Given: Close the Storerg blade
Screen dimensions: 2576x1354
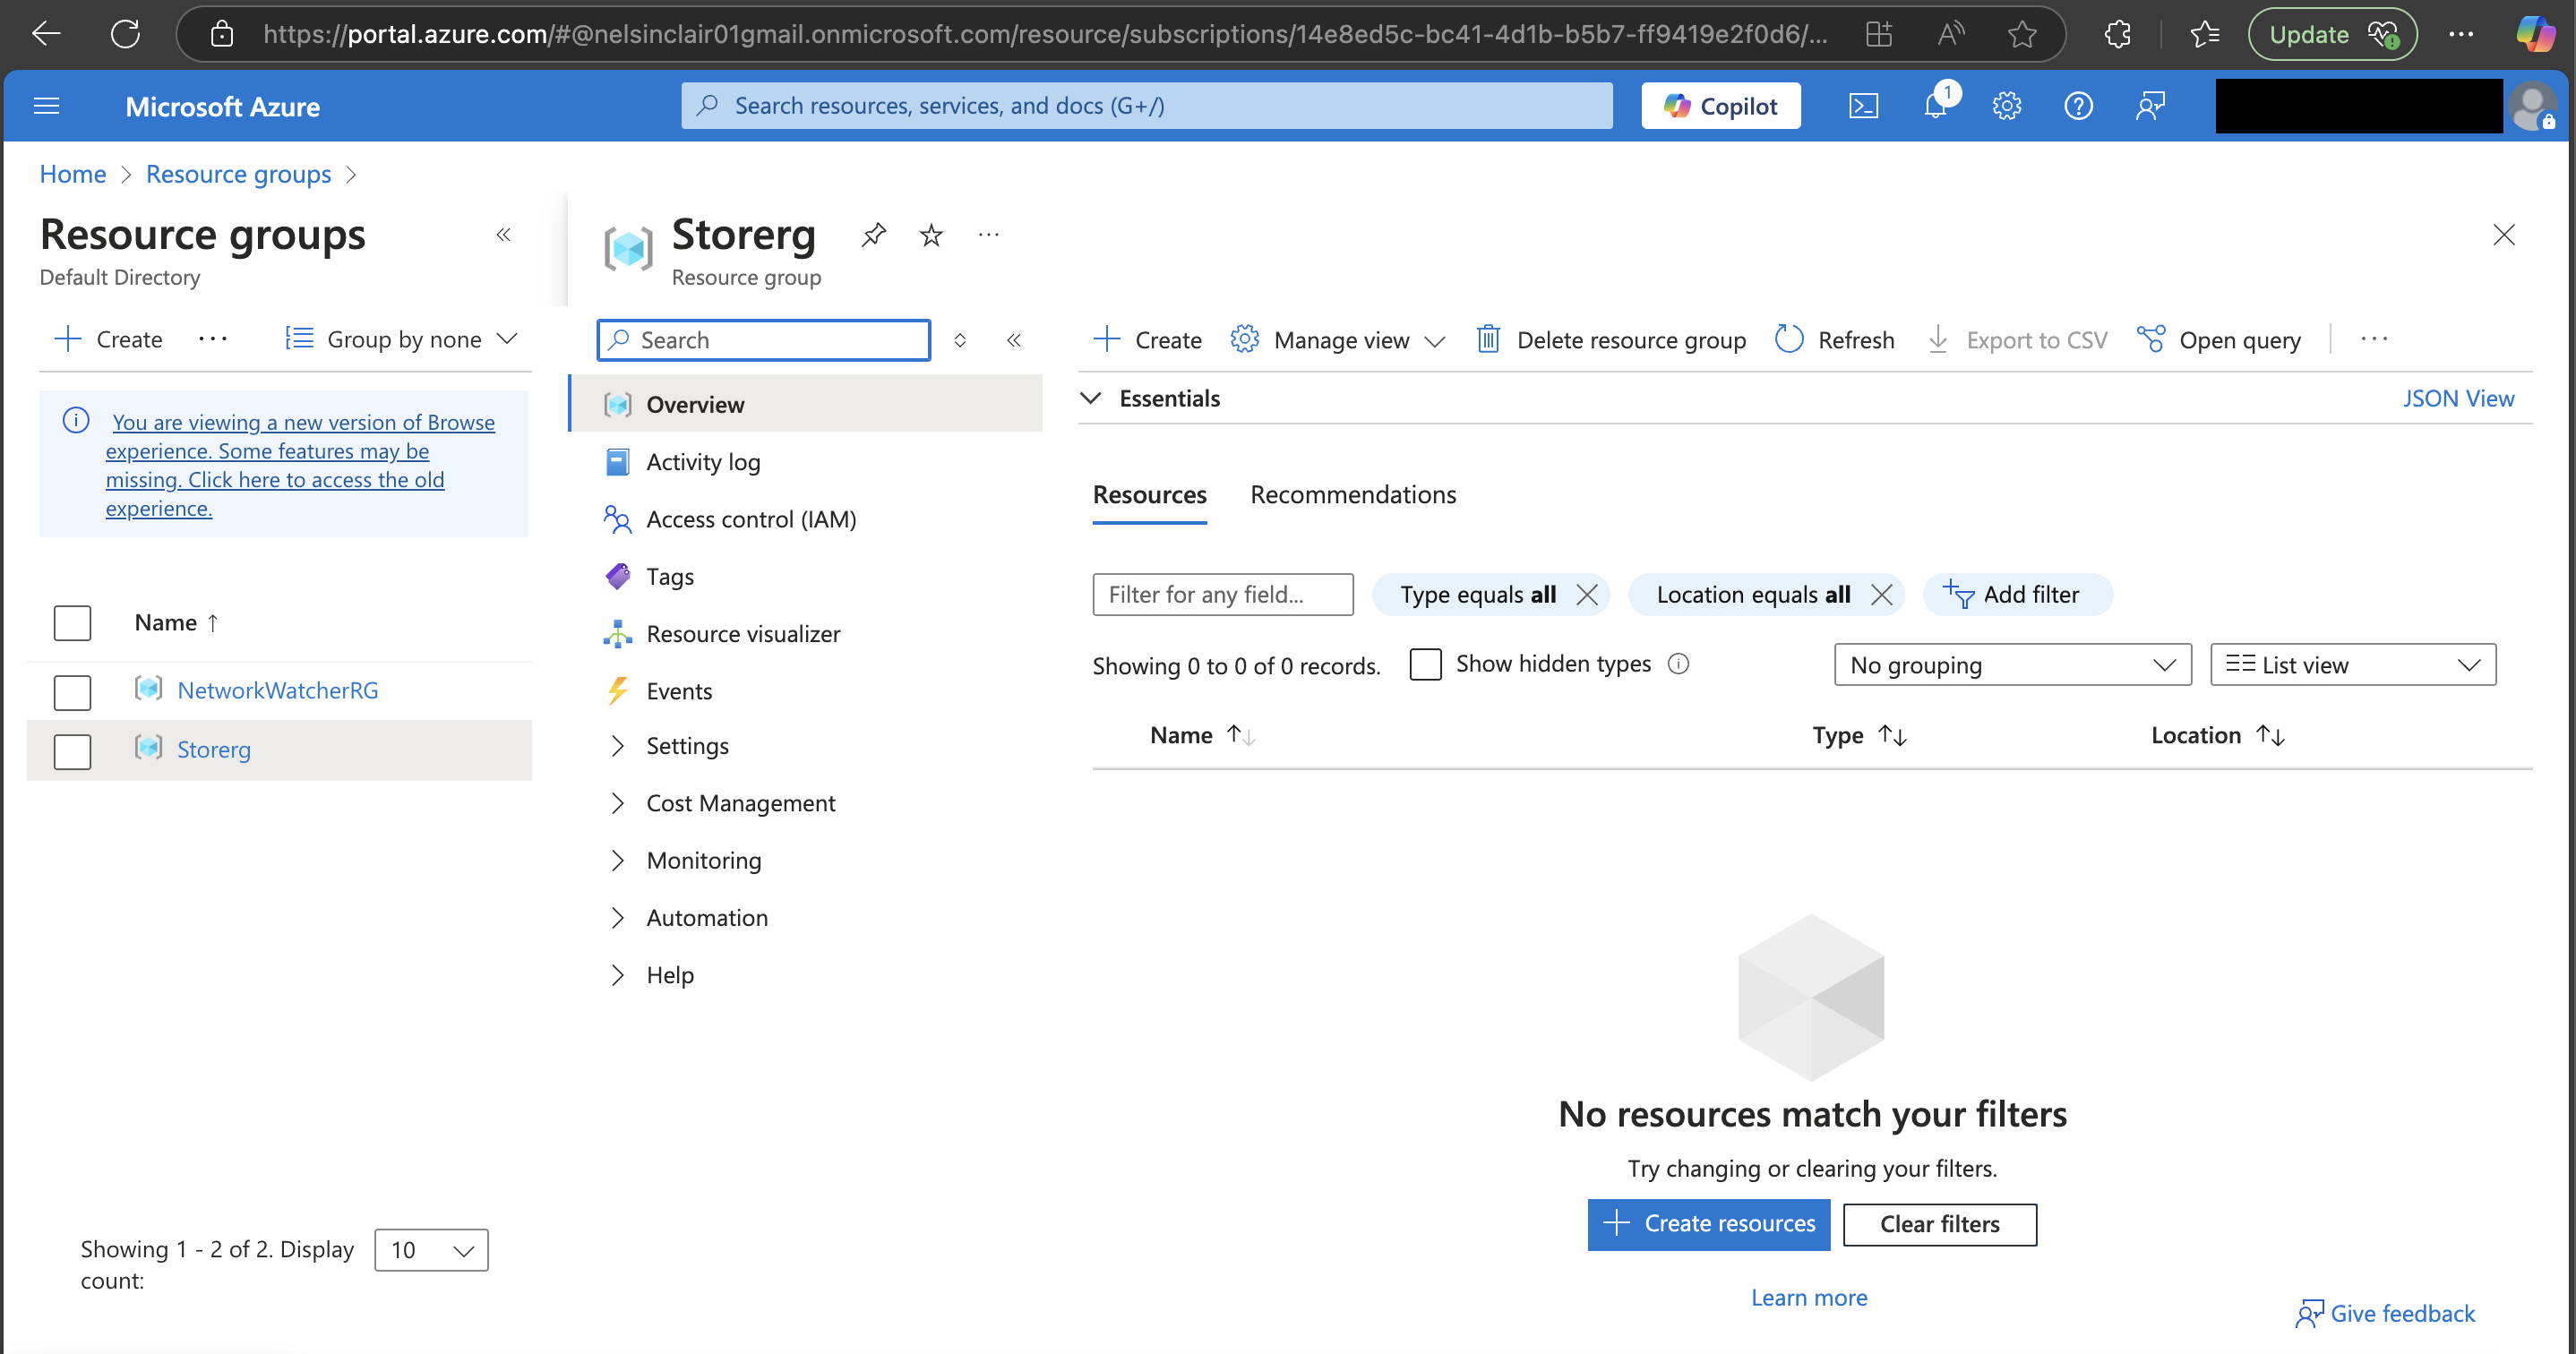Looking at the screenshot, I should pyautogui.click(x=2504, y=235).
